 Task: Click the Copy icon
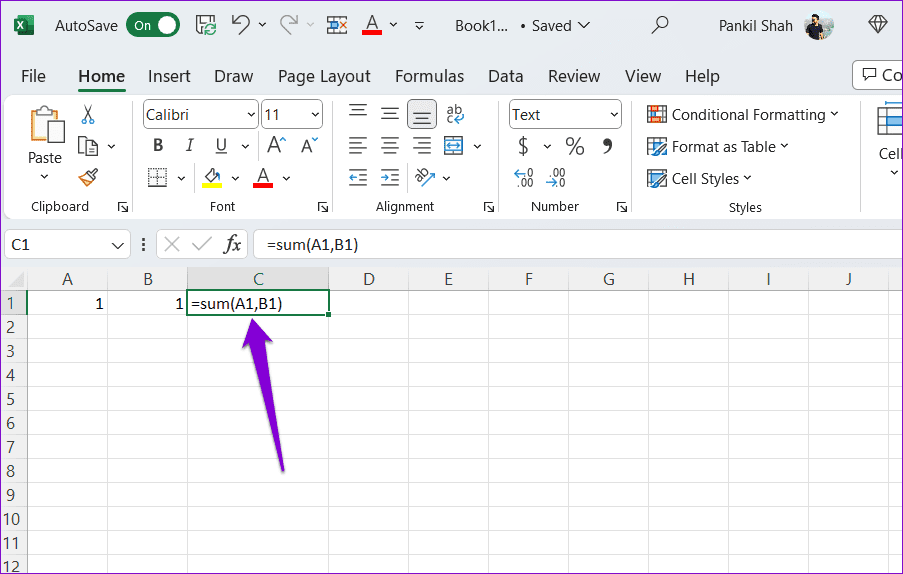click(88, 146)
